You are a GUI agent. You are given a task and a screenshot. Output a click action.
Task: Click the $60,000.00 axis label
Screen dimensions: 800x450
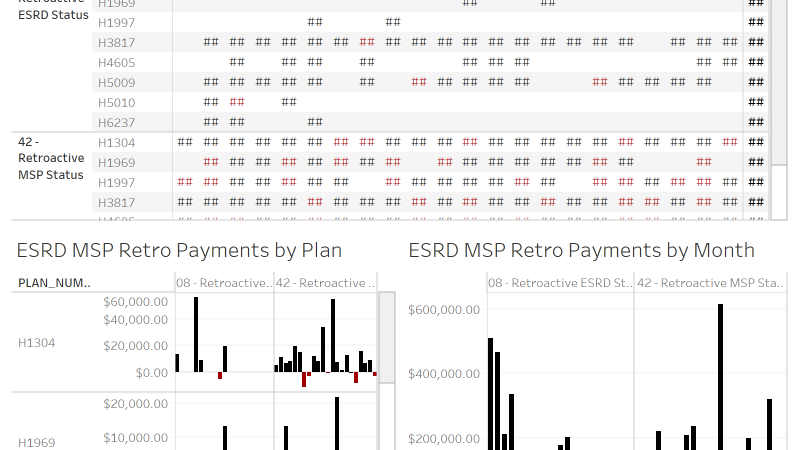(x=135, y=302)
